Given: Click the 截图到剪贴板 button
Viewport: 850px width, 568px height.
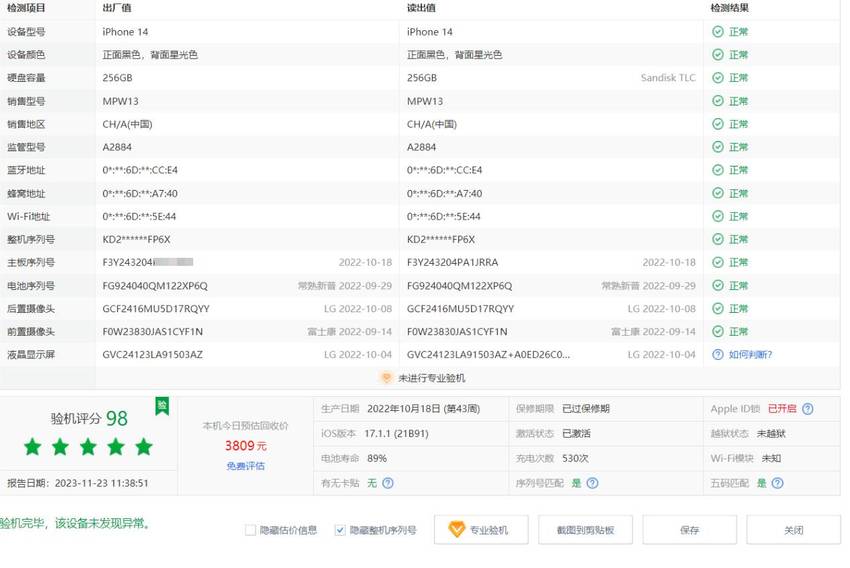Looking at the screenshot, I should [585, 530].
